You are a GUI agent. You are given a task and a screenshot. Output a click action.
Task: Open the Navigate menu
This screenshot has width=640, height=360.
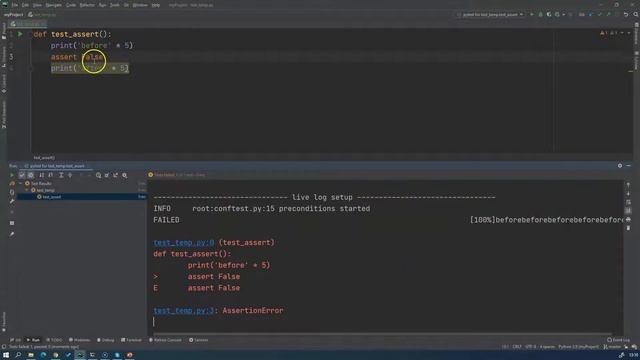tap(53, 5)
